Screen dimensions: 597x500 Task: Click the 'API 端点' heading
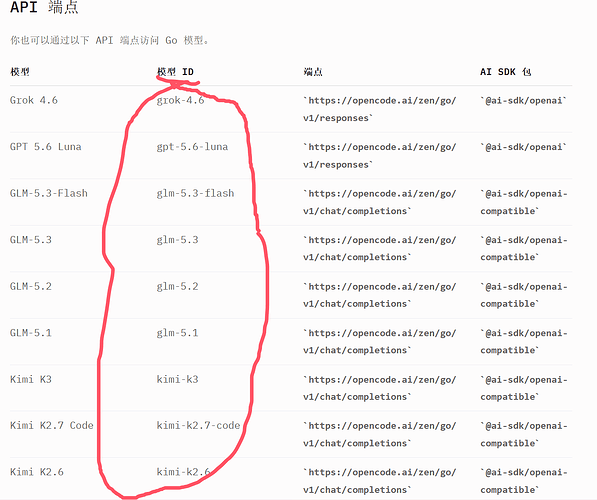(44, 7)
